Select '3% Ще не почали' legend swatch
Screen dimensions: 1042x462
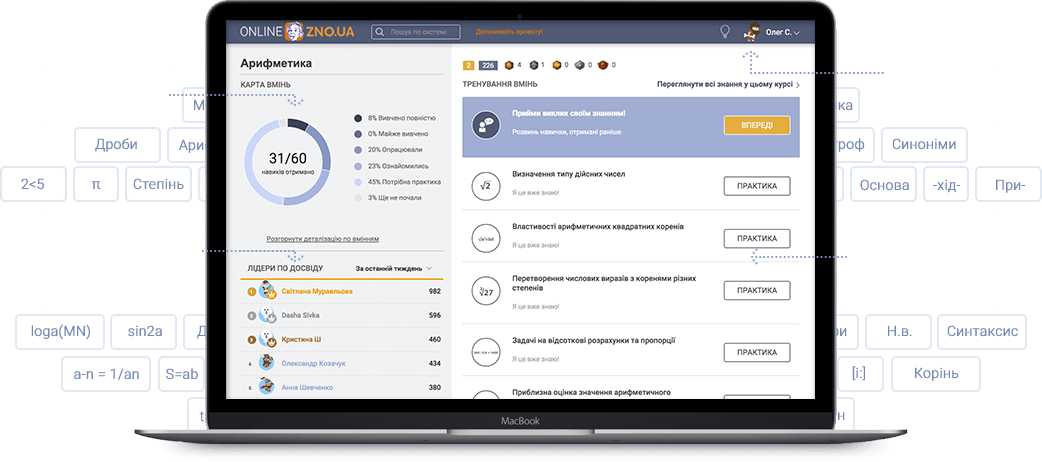[358, 197]
